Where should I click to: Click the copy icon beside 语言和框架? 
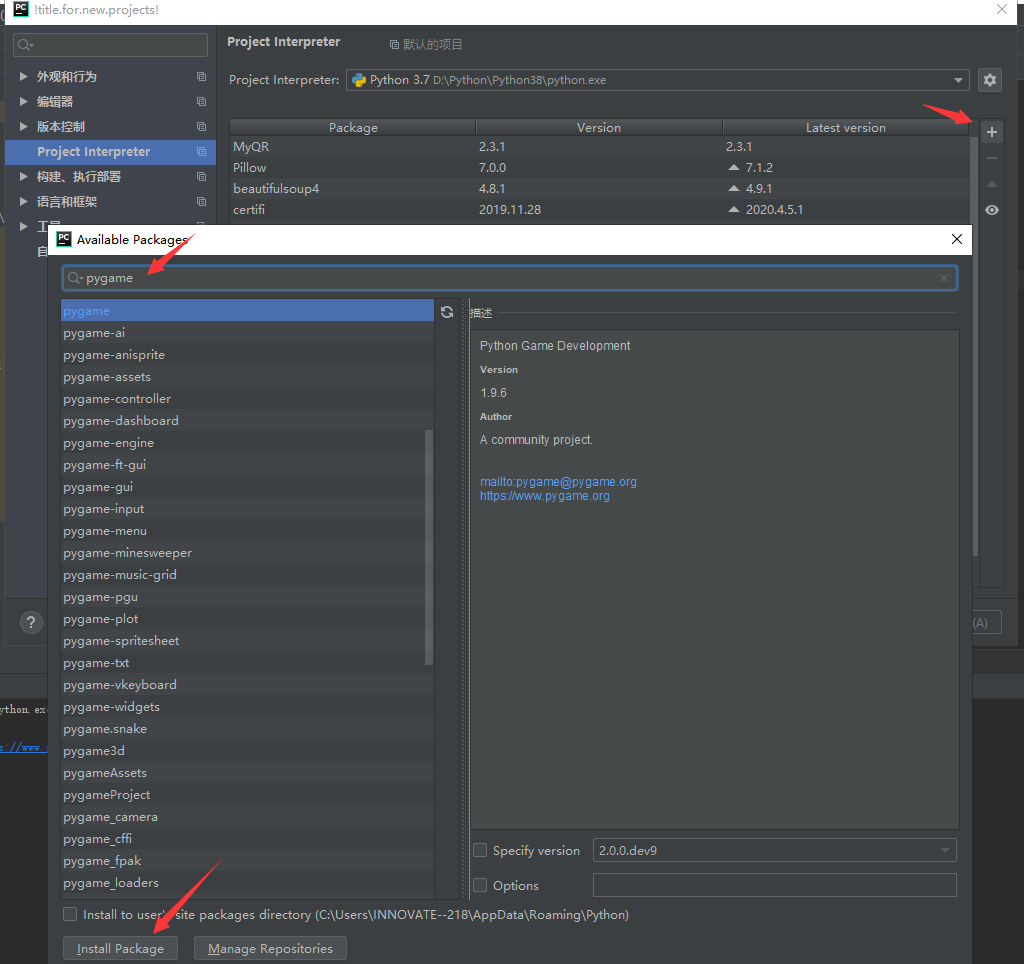(201, 202)
